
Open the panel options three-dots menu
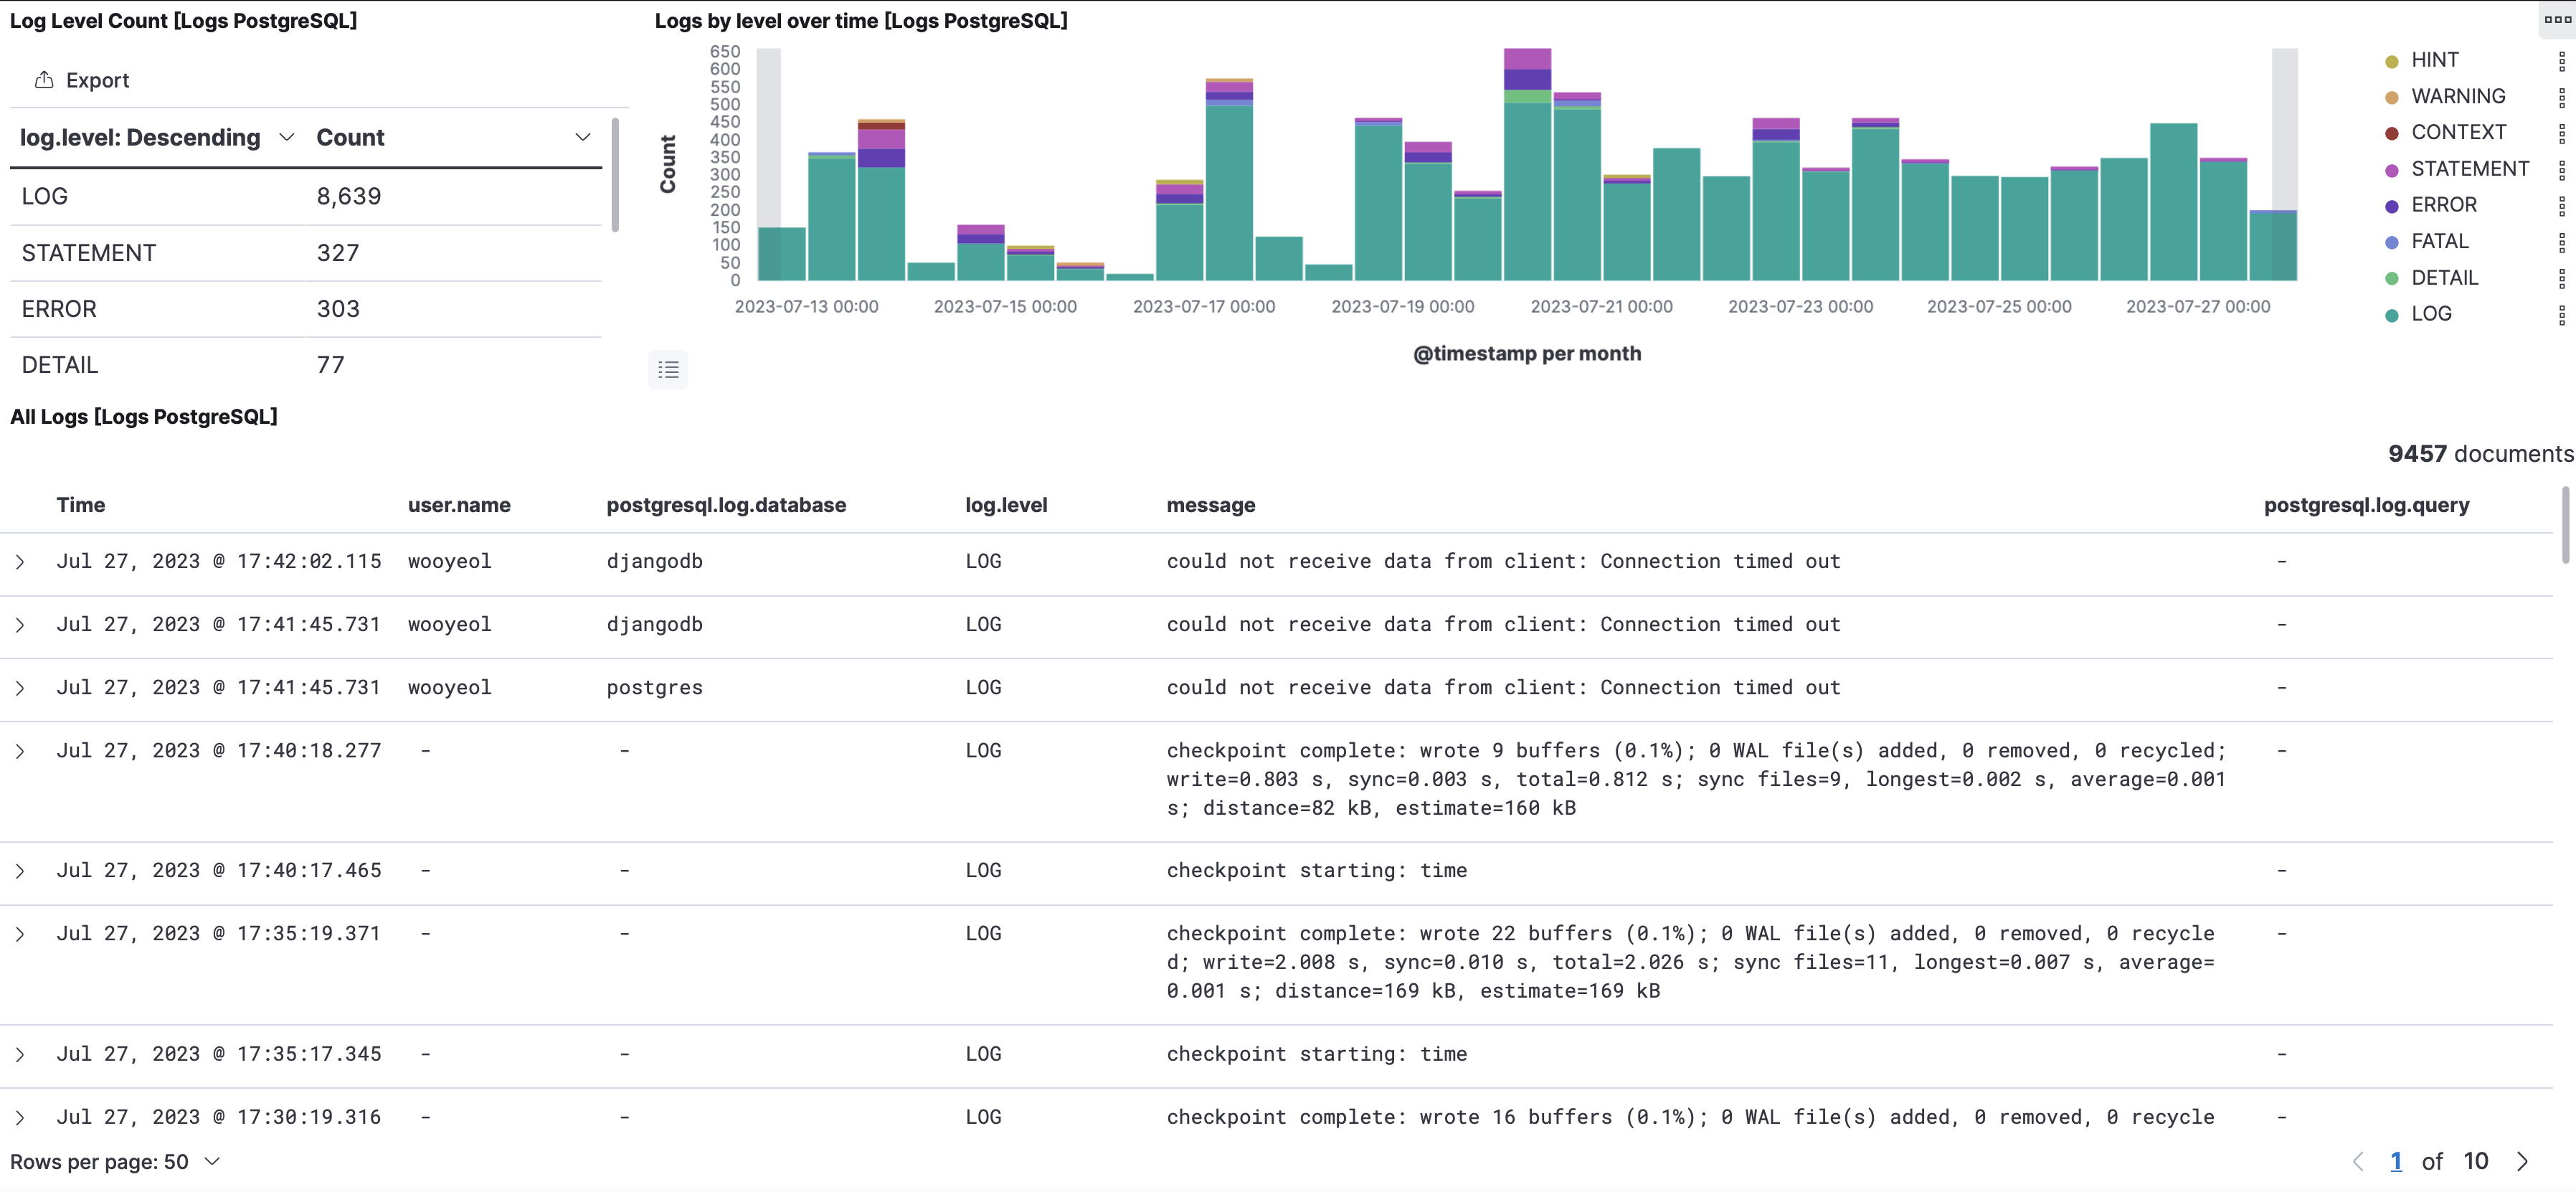pyautogui.click(x=2557, y=19)
